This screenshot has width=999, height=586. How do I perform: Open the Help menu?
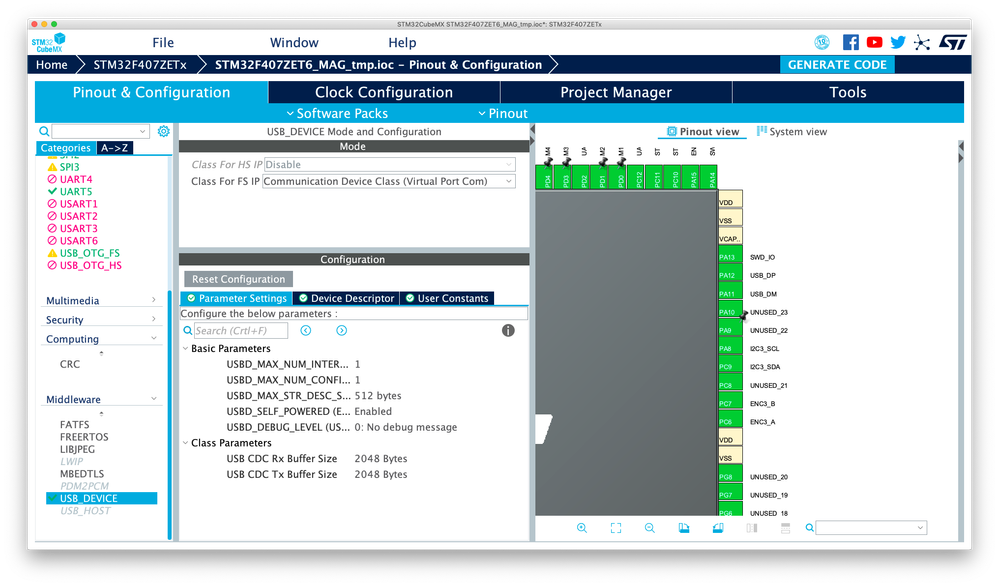(402, 43)
